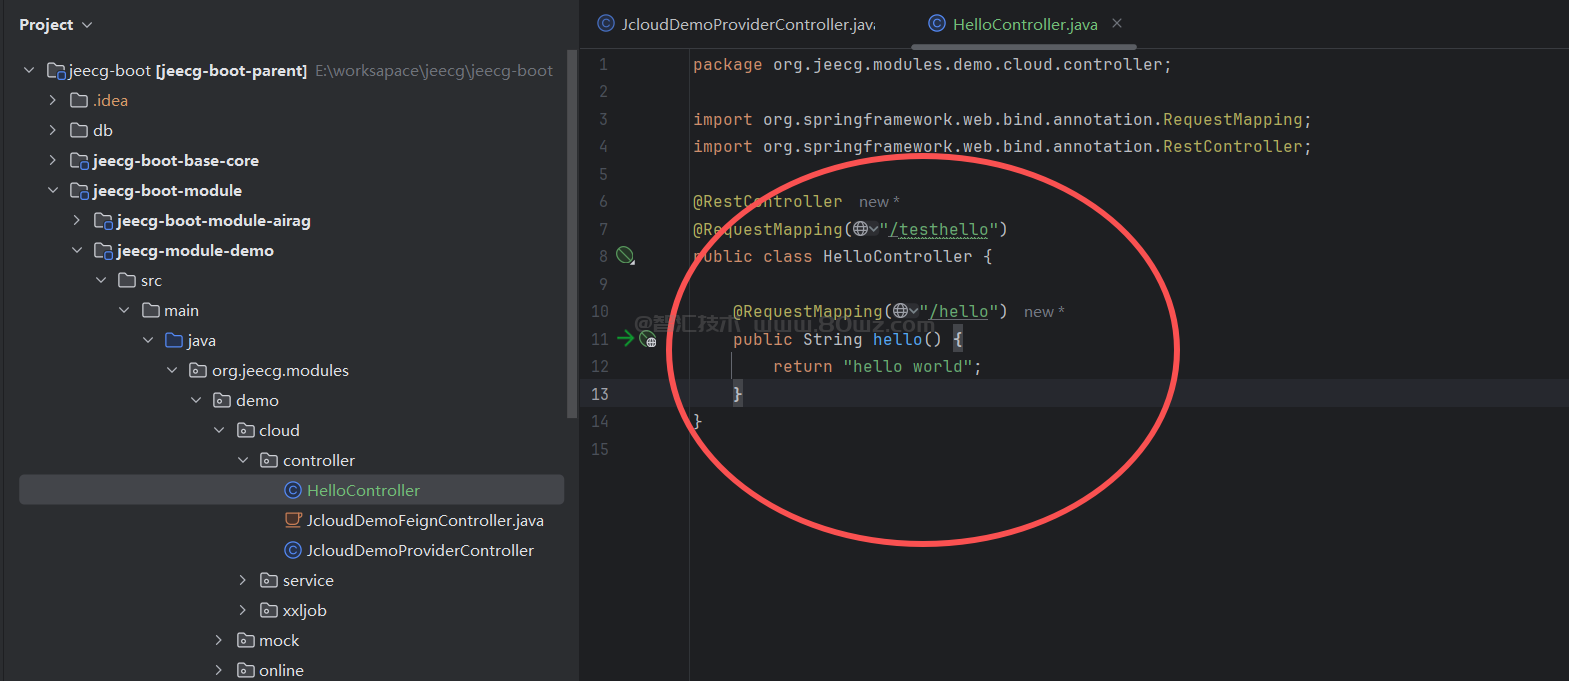The image size is (1569, 681).
Task: Click the HelloController class icon in tree
Action: tap(293, 490)
